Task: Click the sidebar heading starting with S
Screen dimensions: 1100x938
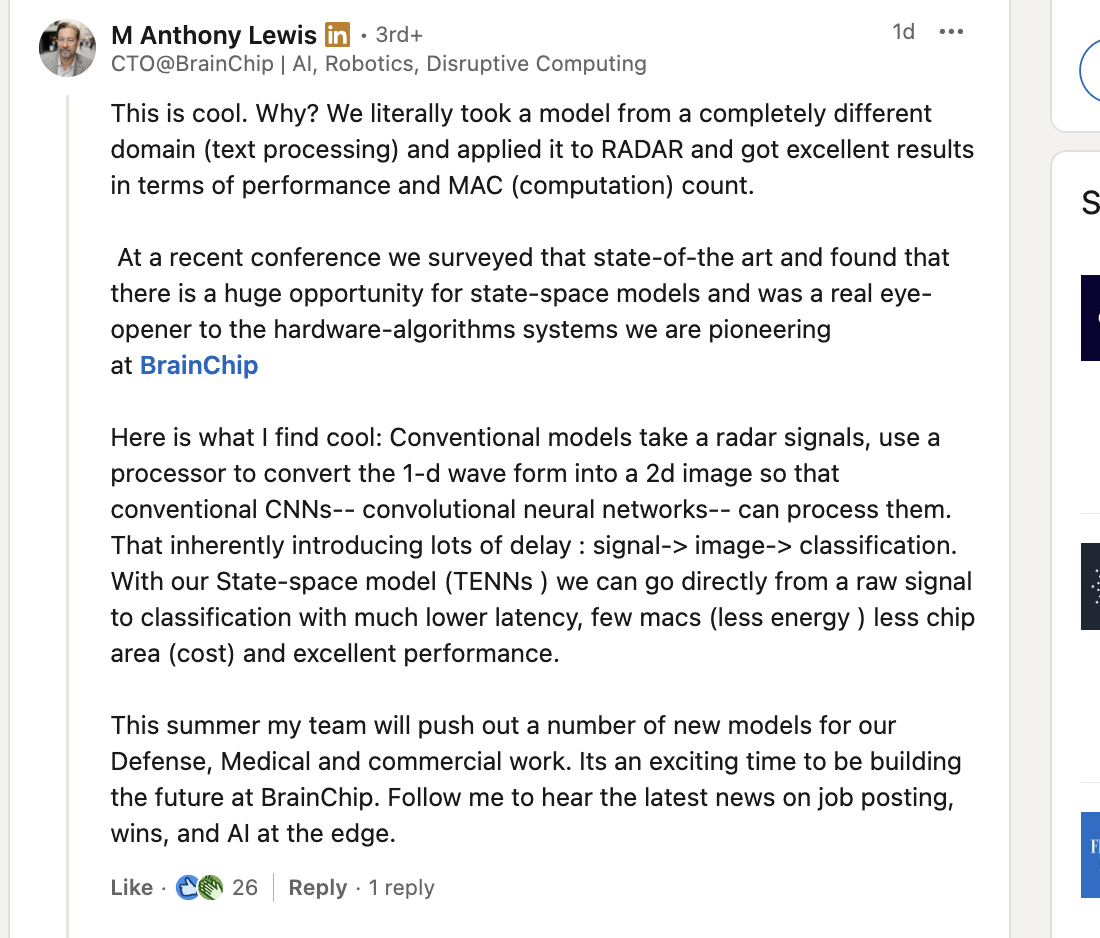Action: point(1090,204)
